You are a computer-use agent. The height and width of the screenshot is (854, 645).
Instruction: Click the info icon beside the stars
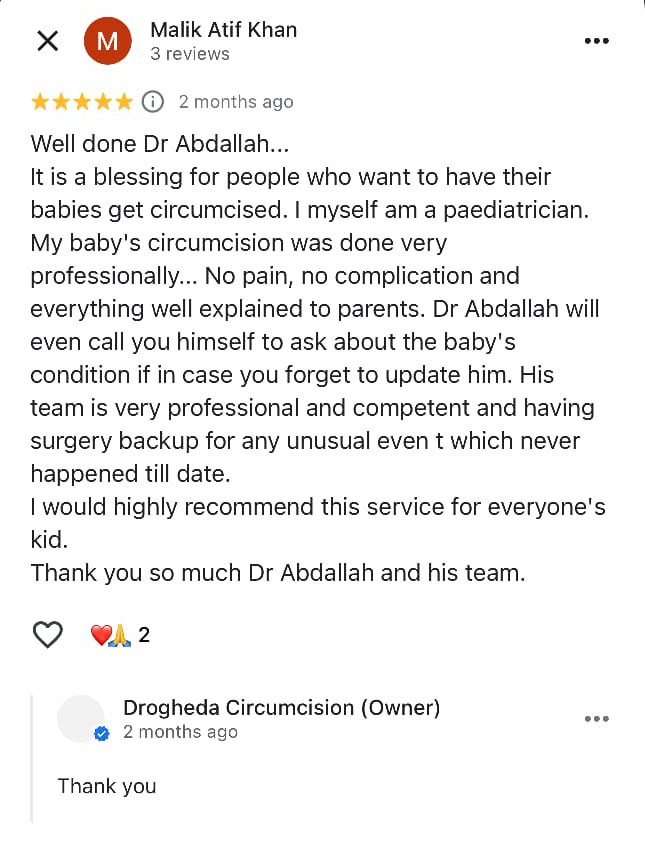[152, 101]
